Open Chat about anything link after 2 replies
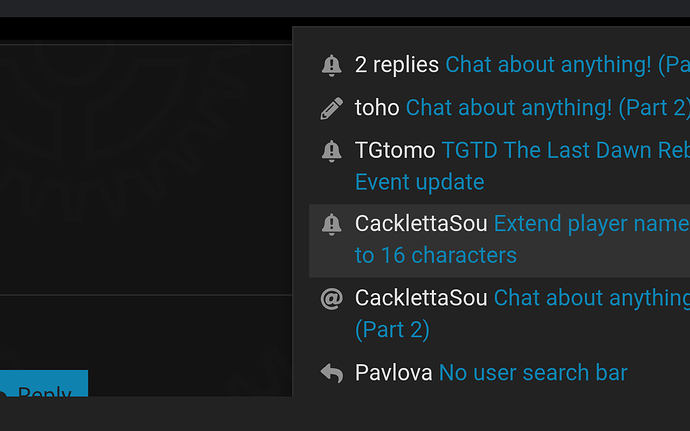 (x=567, y=65)
